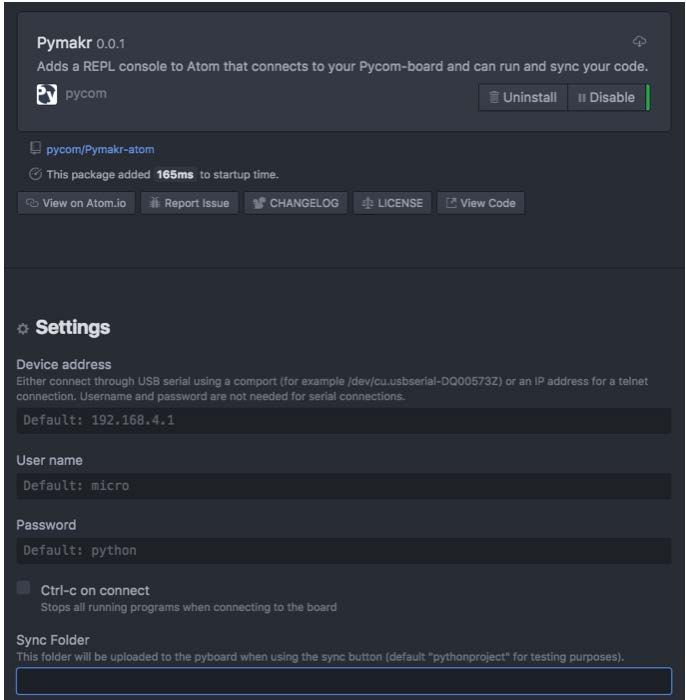Click the User name input field

[344, 486]
